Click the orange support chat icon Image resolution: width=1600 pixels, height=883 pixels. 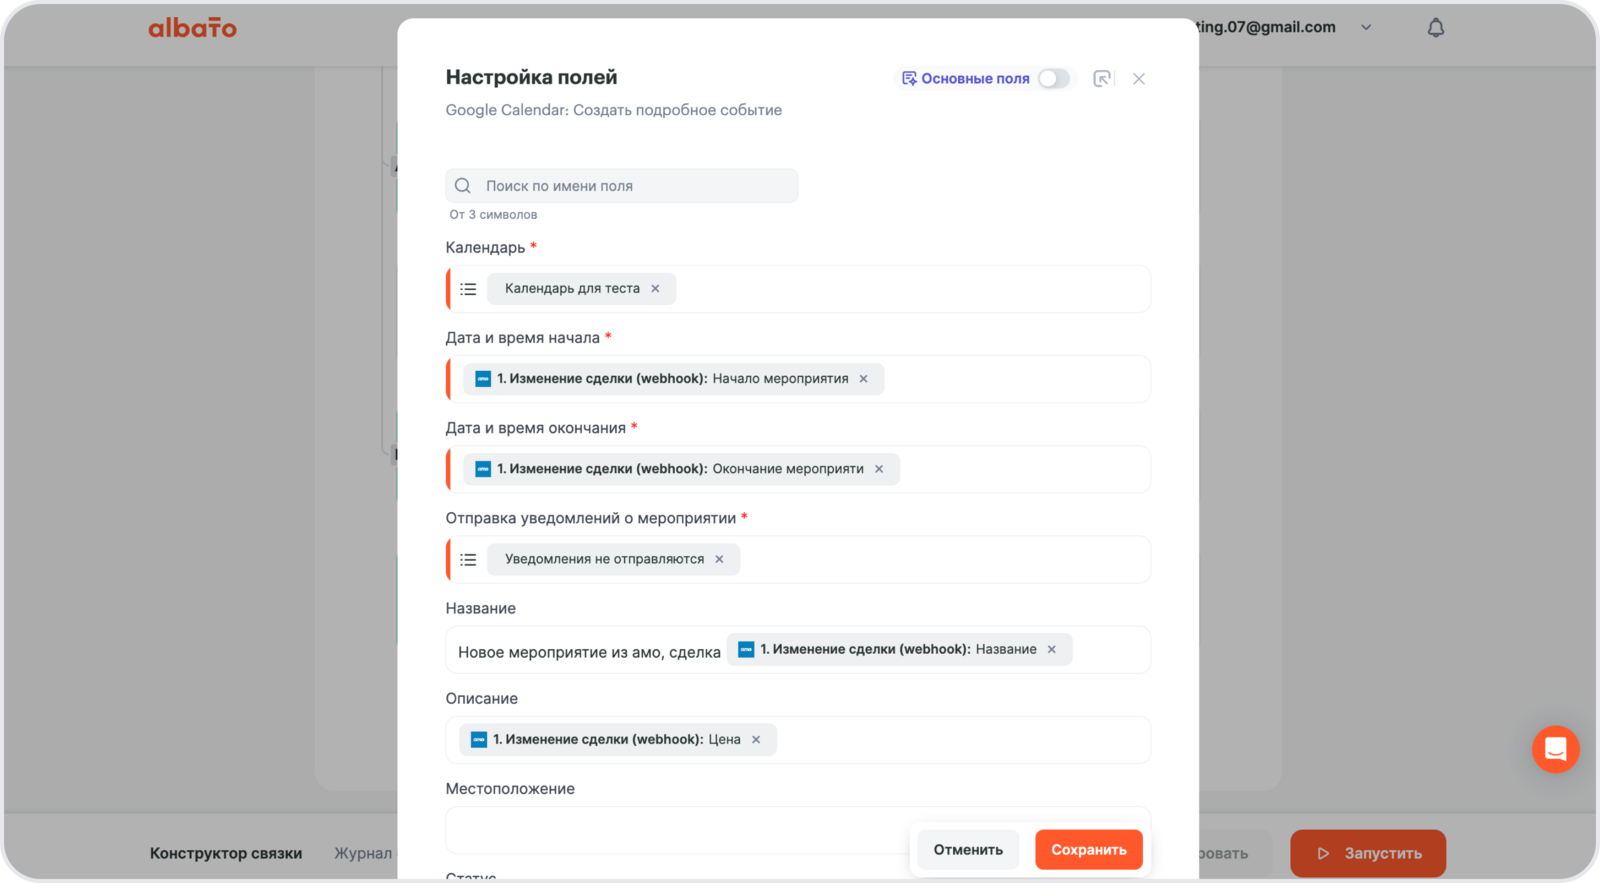coord(1555,749)
